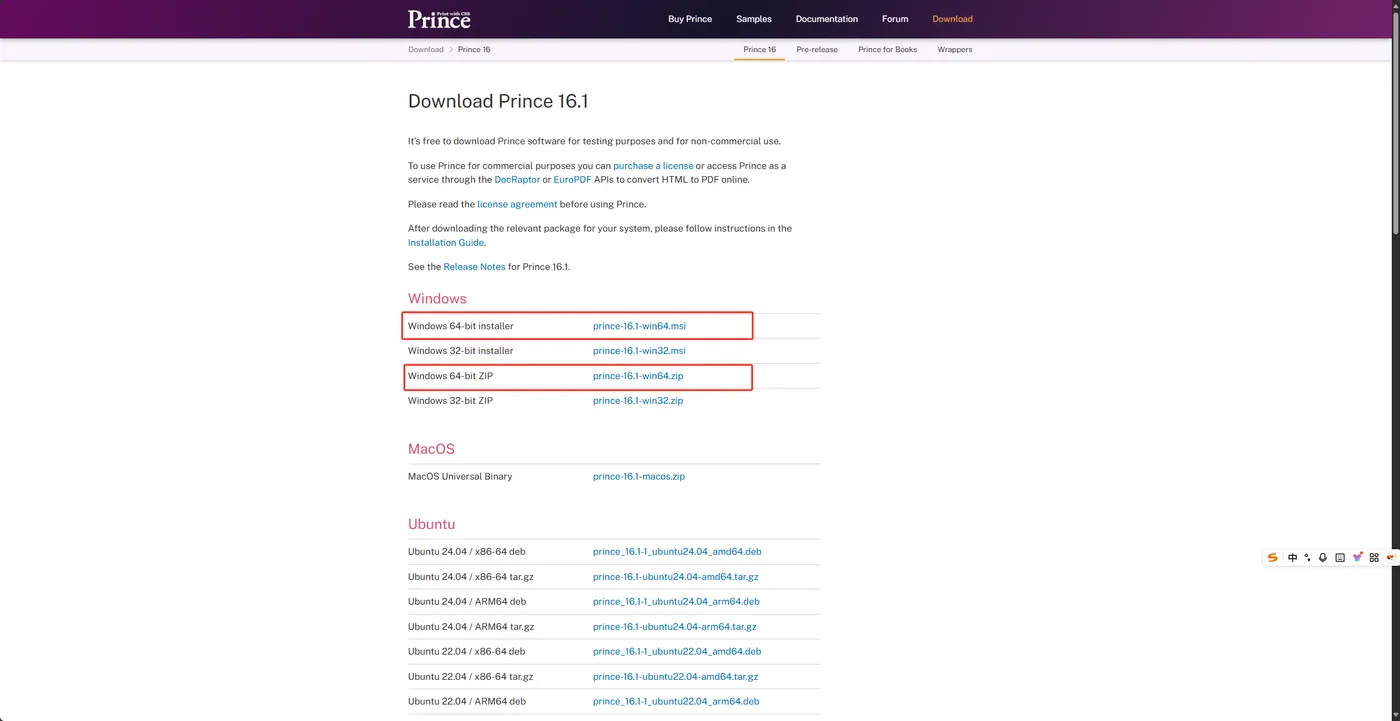Switch to the Pre-release tab
Screen dimensions: 1400x721
[817, 49]
